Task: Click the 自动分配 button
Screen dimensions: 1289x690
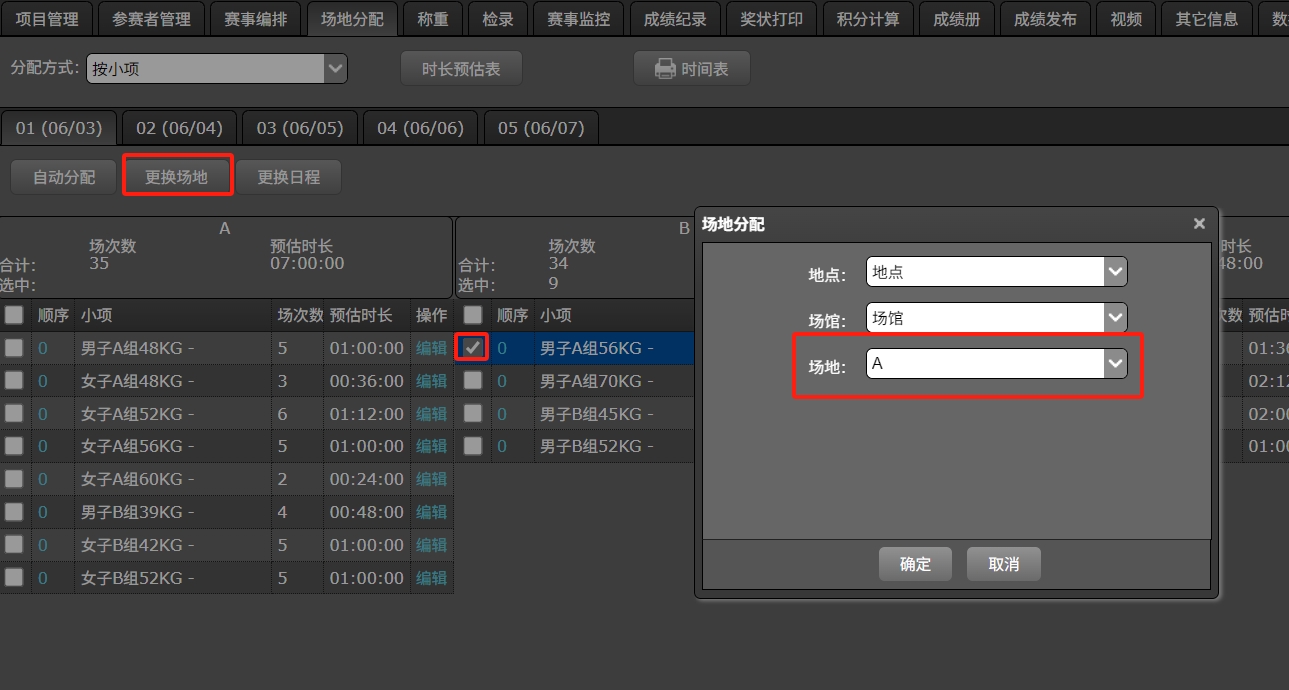Action: click(62, 176)
